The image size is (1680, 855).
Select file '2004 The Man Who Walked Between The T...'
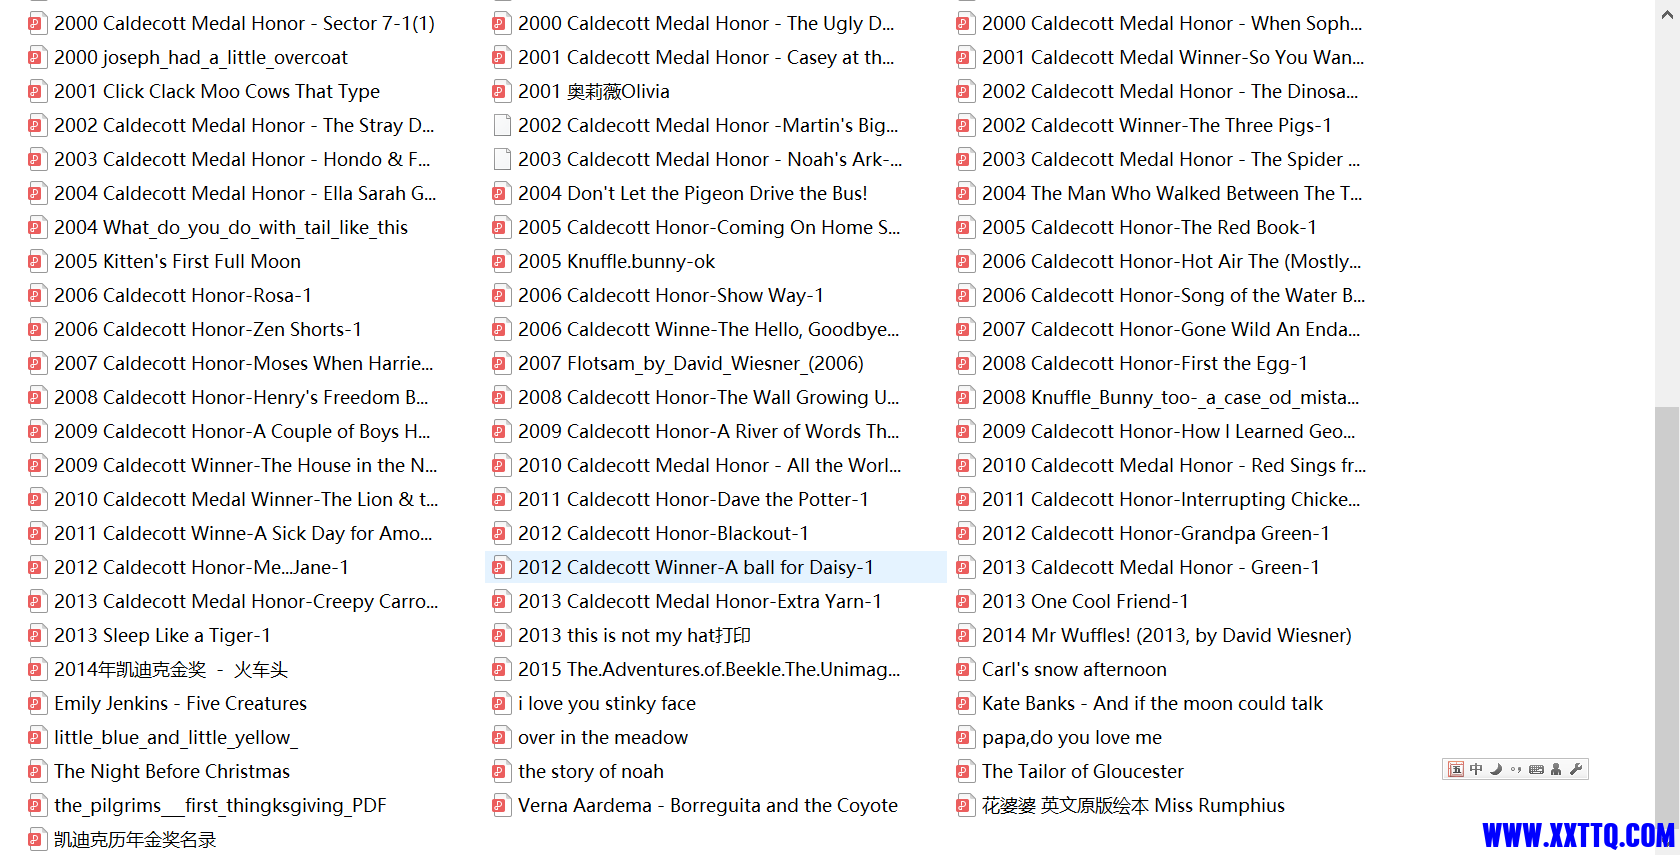(1172, 193)
